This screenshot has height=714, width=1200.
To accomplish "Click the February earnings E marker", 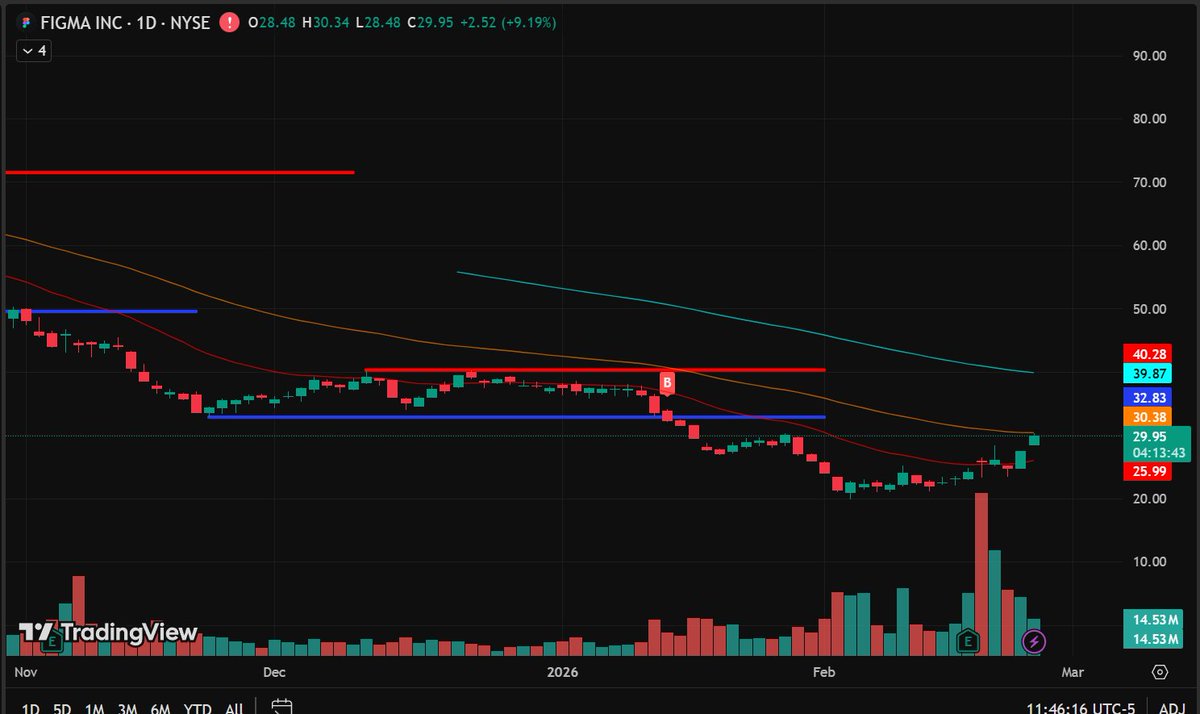I will (x=968, y=640).
